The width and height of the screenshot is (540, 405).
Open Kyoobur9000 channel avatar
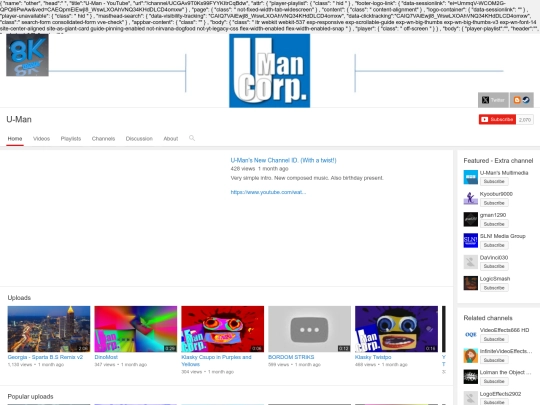click(470, 198)
